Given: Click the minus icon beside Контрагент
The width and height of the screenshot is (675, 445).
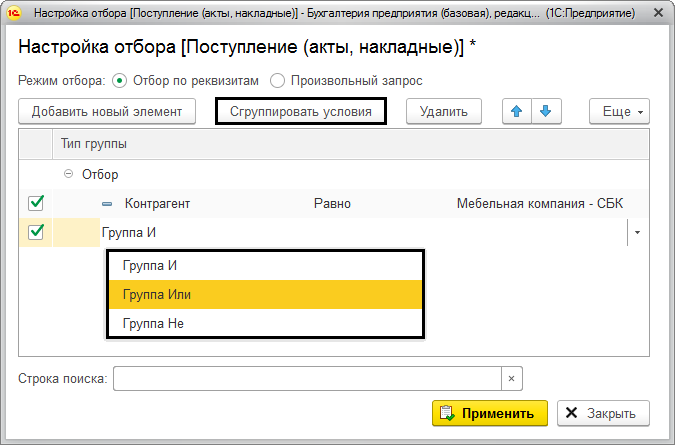Looking at the screenshot, I should 107,204.
